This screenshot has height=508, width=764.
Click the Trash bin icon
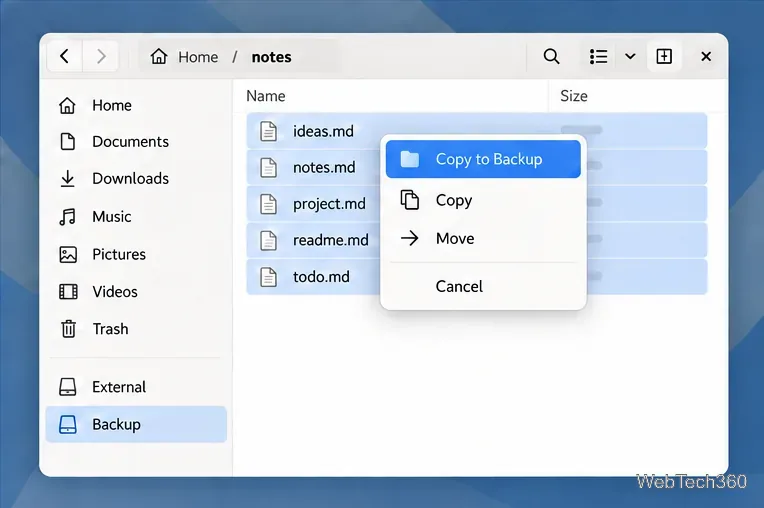click(68, 329)
